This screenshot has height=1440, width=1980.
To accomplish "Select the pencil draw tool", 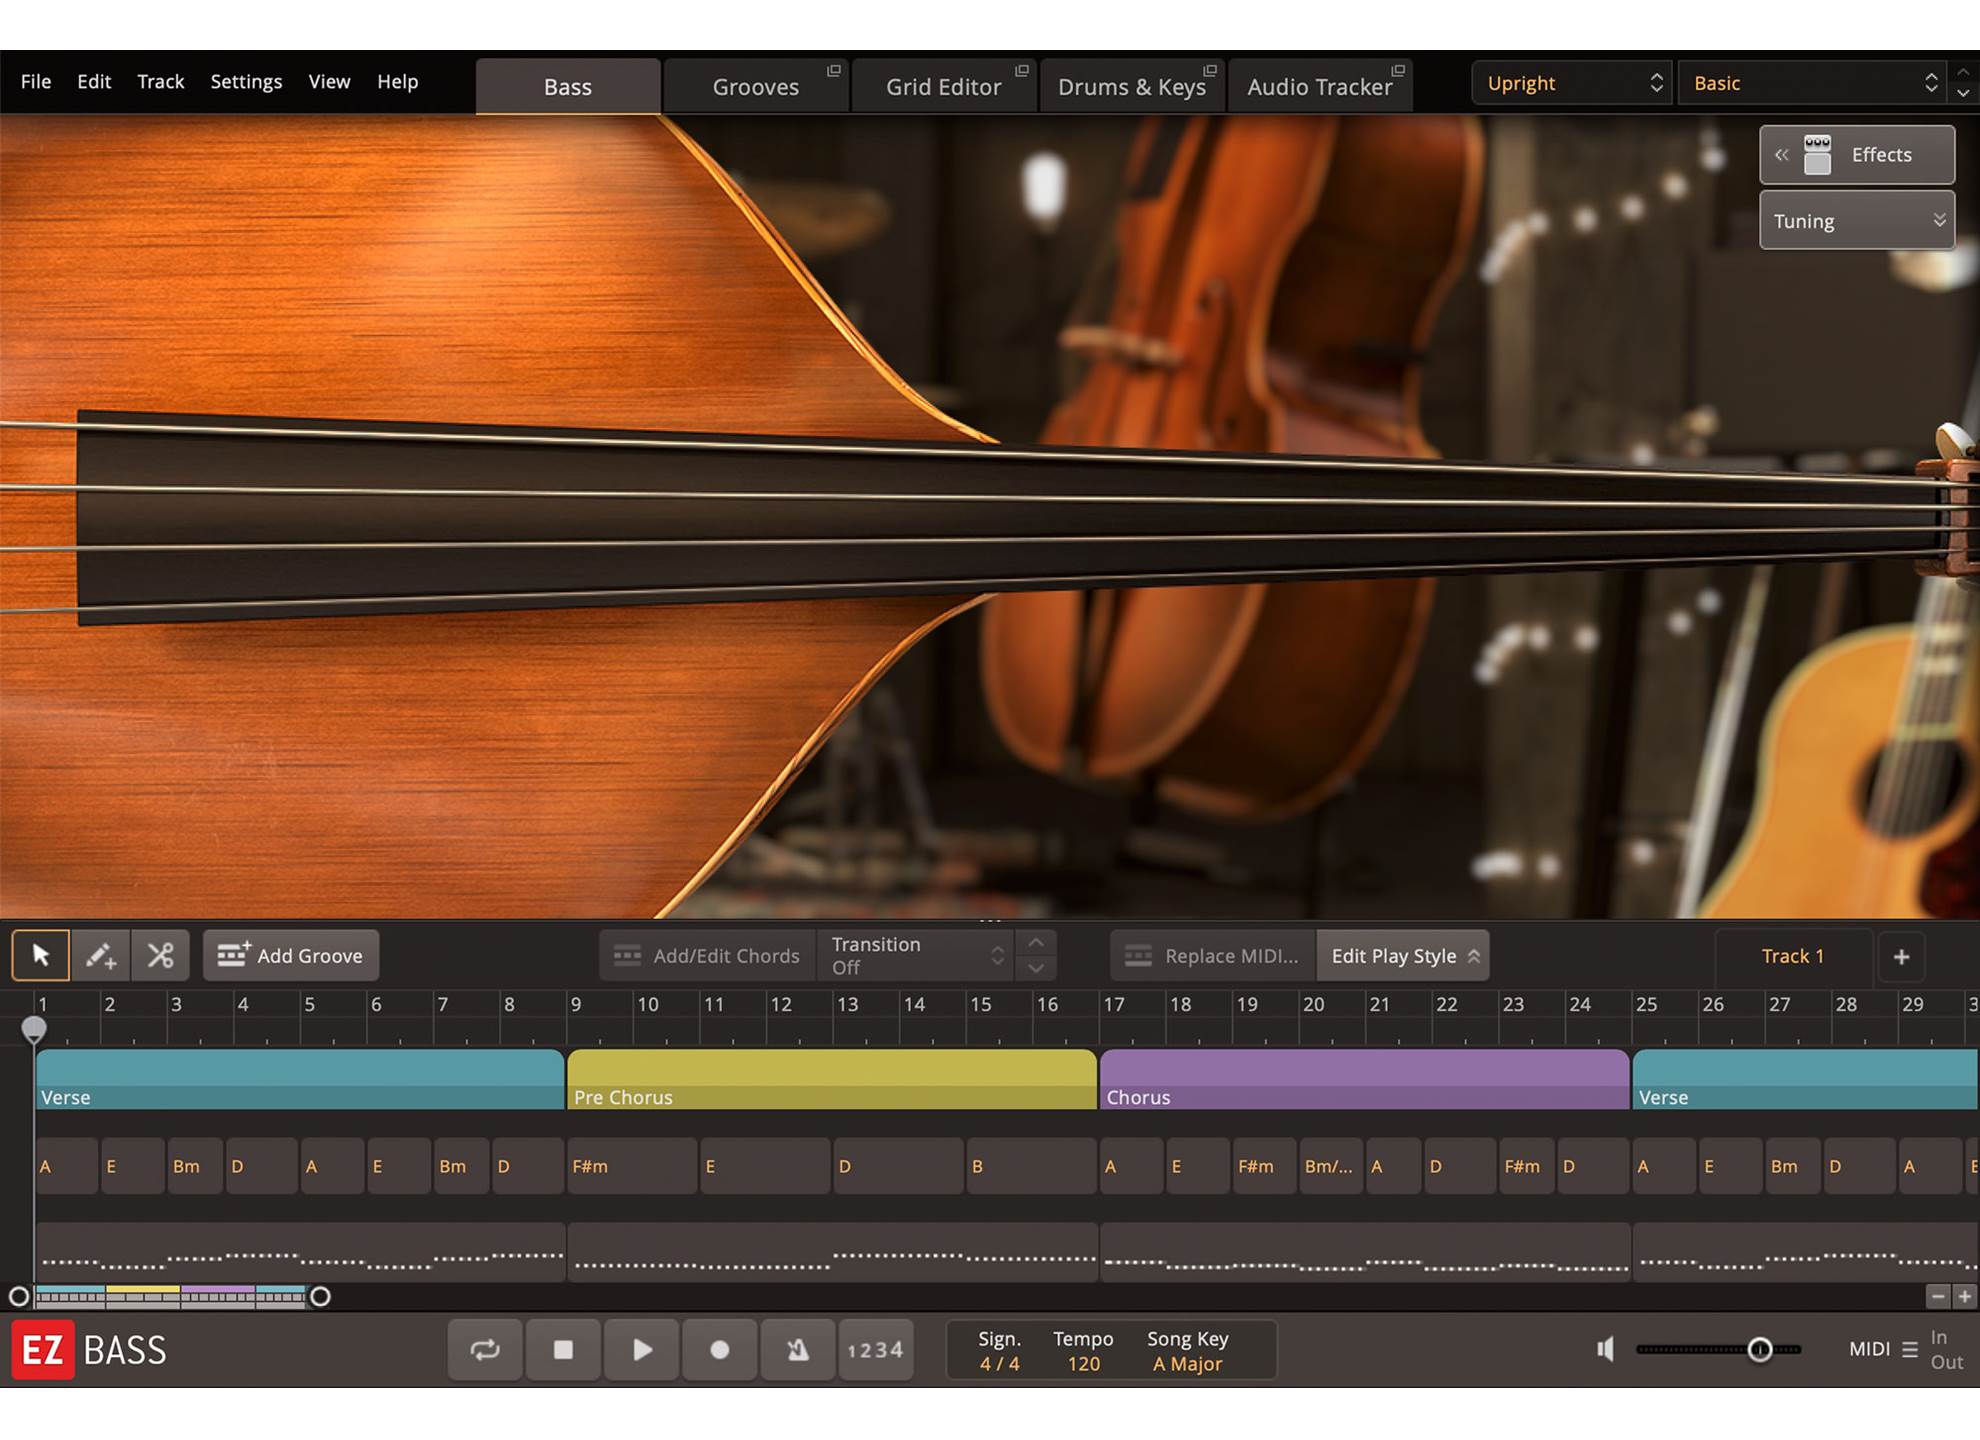I will click(x=100, y=955).
